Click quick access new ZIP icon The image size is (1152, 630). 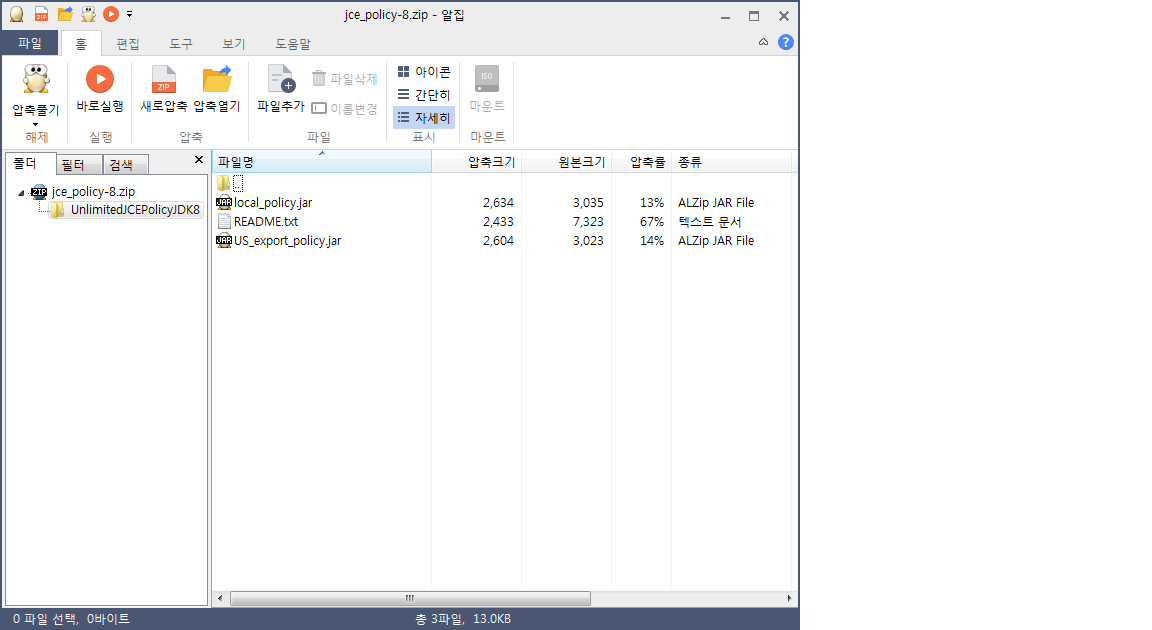[x=42, y=14]
